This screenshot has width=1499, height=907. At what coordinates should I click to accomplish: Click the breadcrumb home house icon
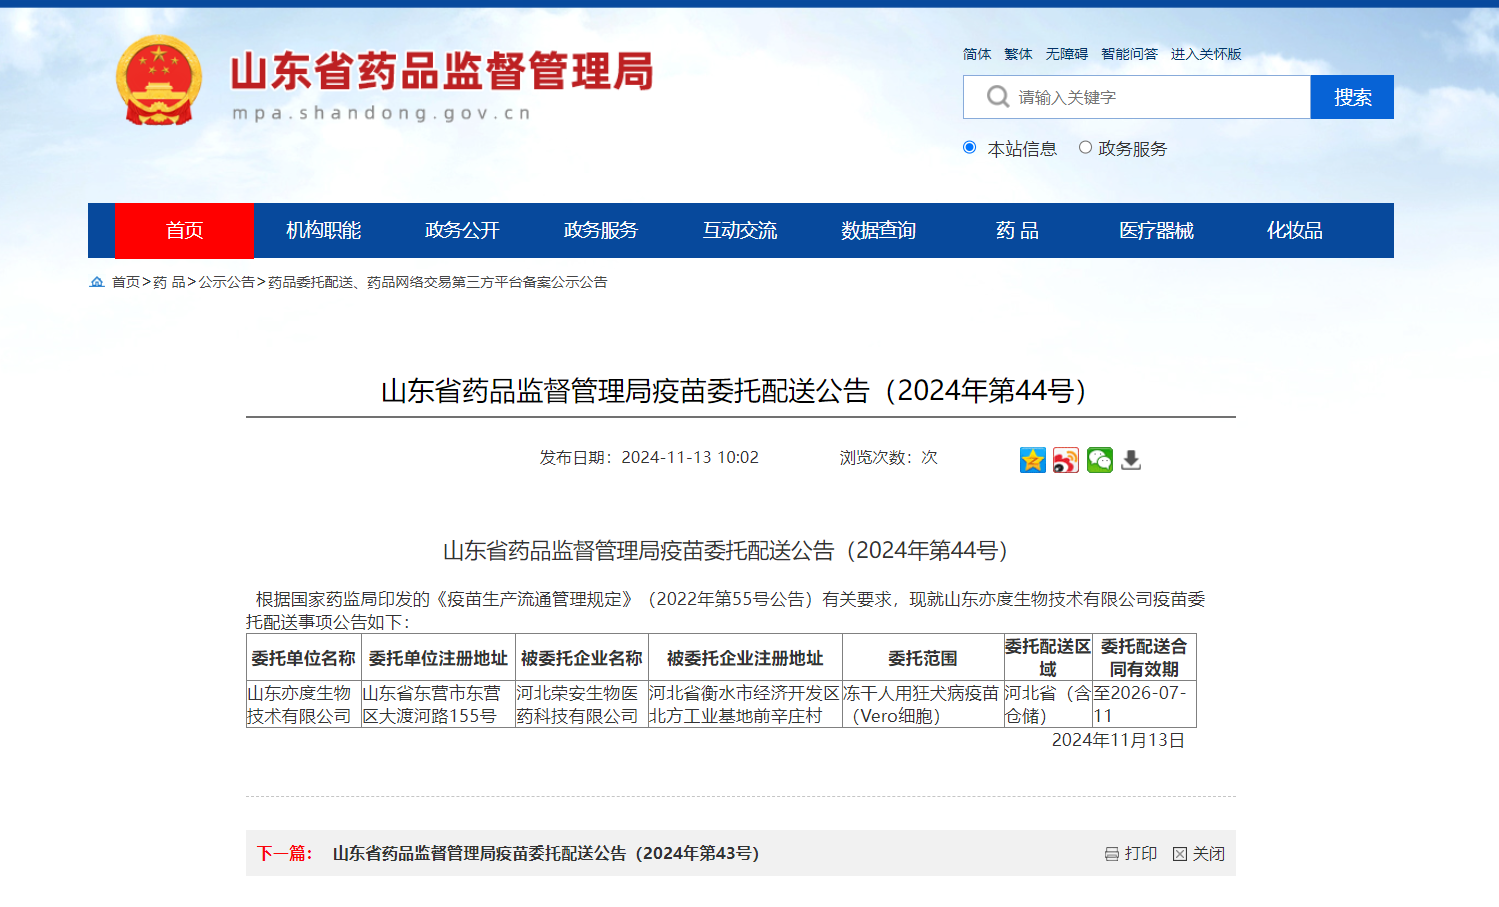pos(97,282)
